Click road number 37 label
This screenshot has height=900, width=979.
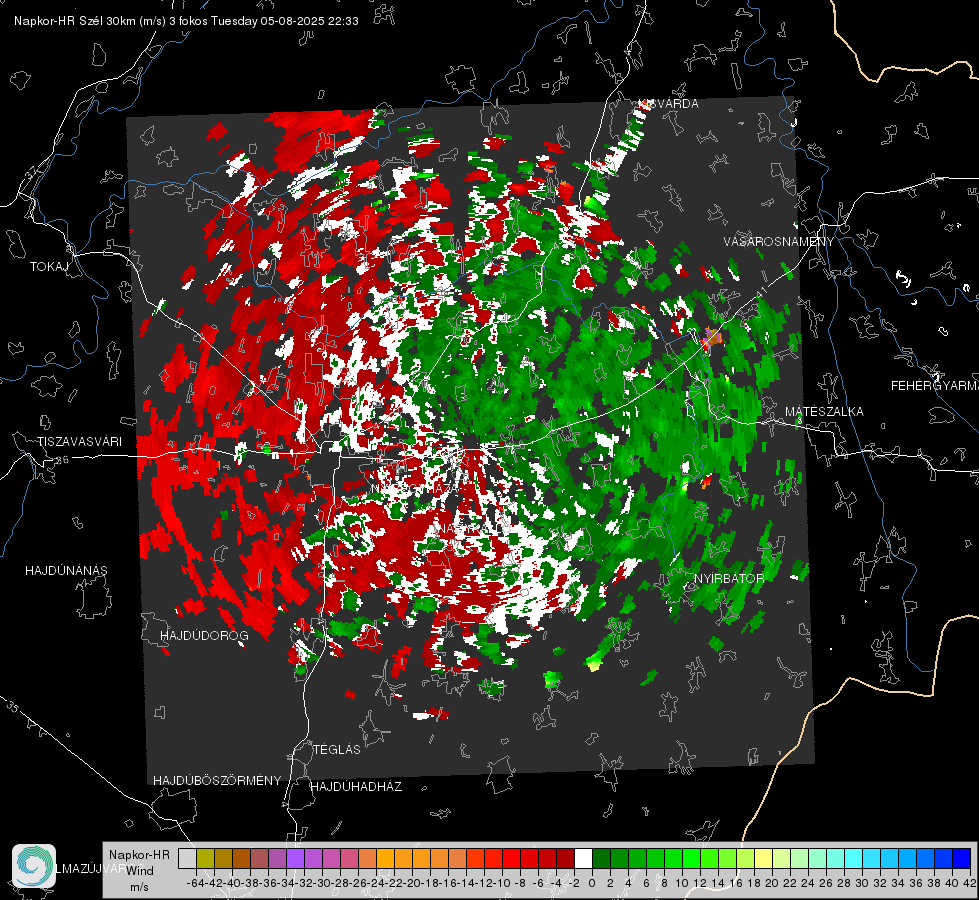point(32,171)
